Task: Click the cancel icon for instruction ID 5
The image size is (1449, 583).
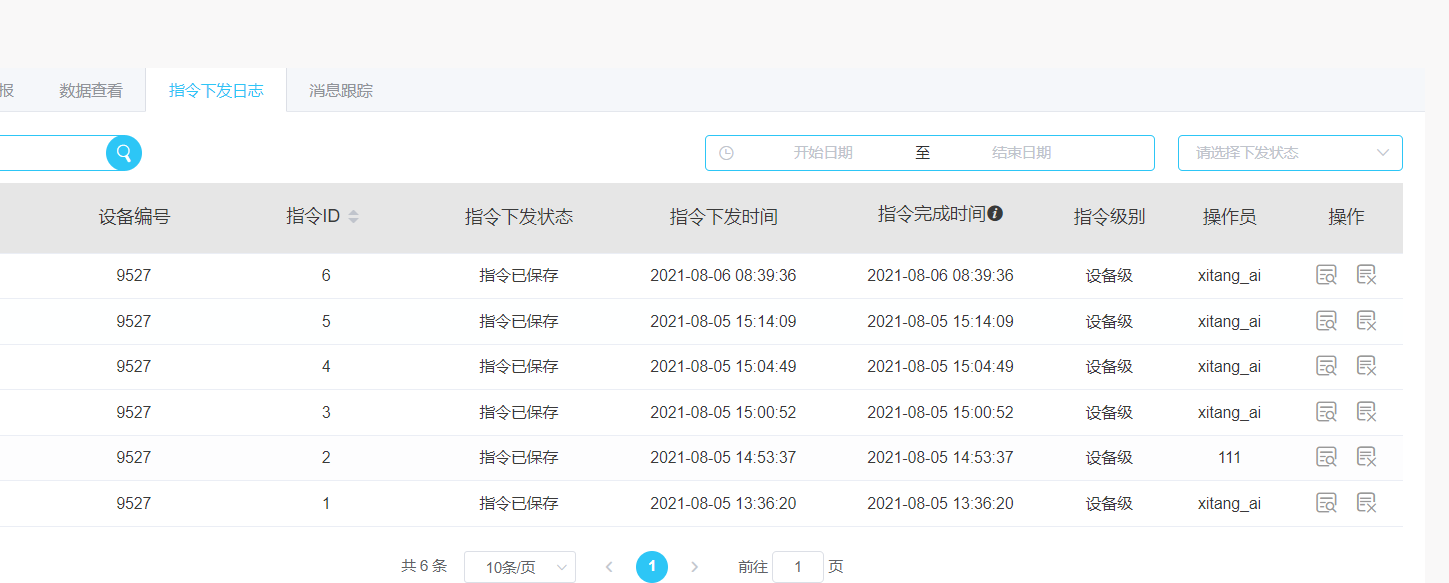Action: [1367, 320]
